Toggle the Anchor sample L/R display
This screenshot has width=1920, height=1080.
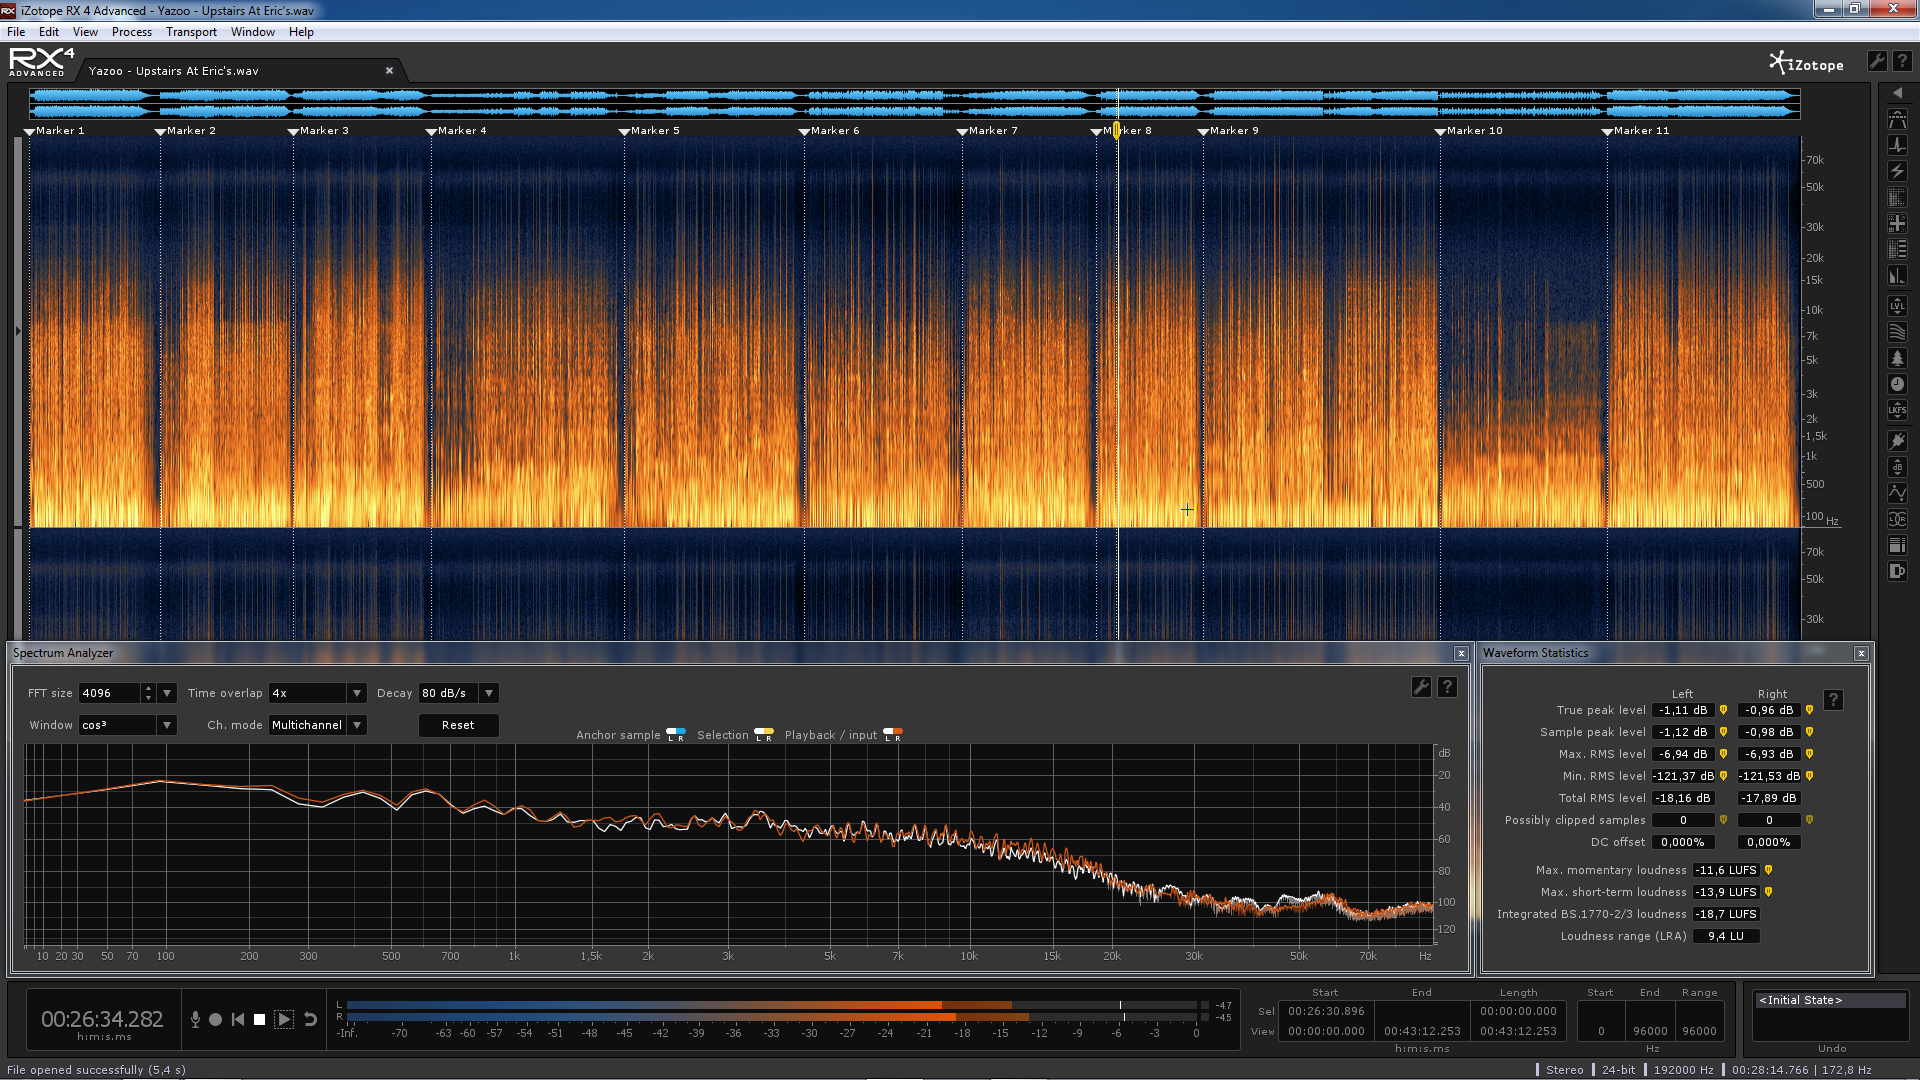[x=676, y=734]
